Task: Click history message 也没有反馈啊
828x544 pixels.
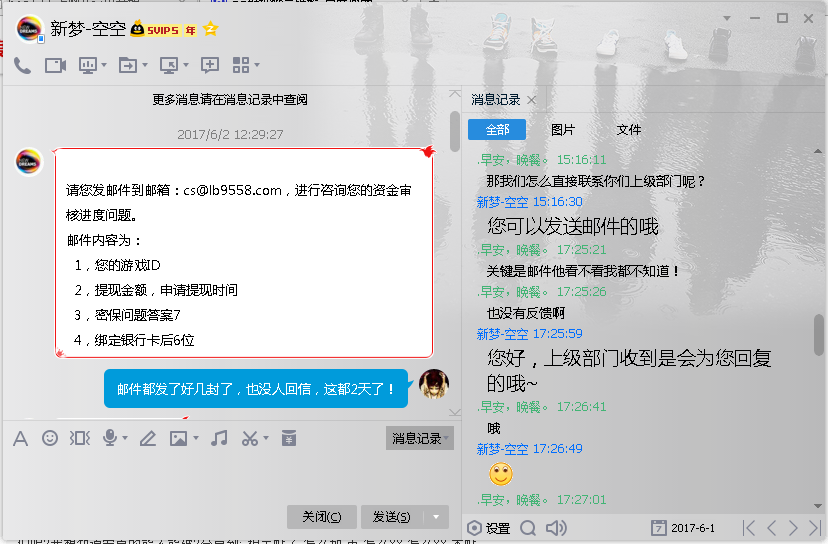Action: pyautogui.click(x=525, y=313)
